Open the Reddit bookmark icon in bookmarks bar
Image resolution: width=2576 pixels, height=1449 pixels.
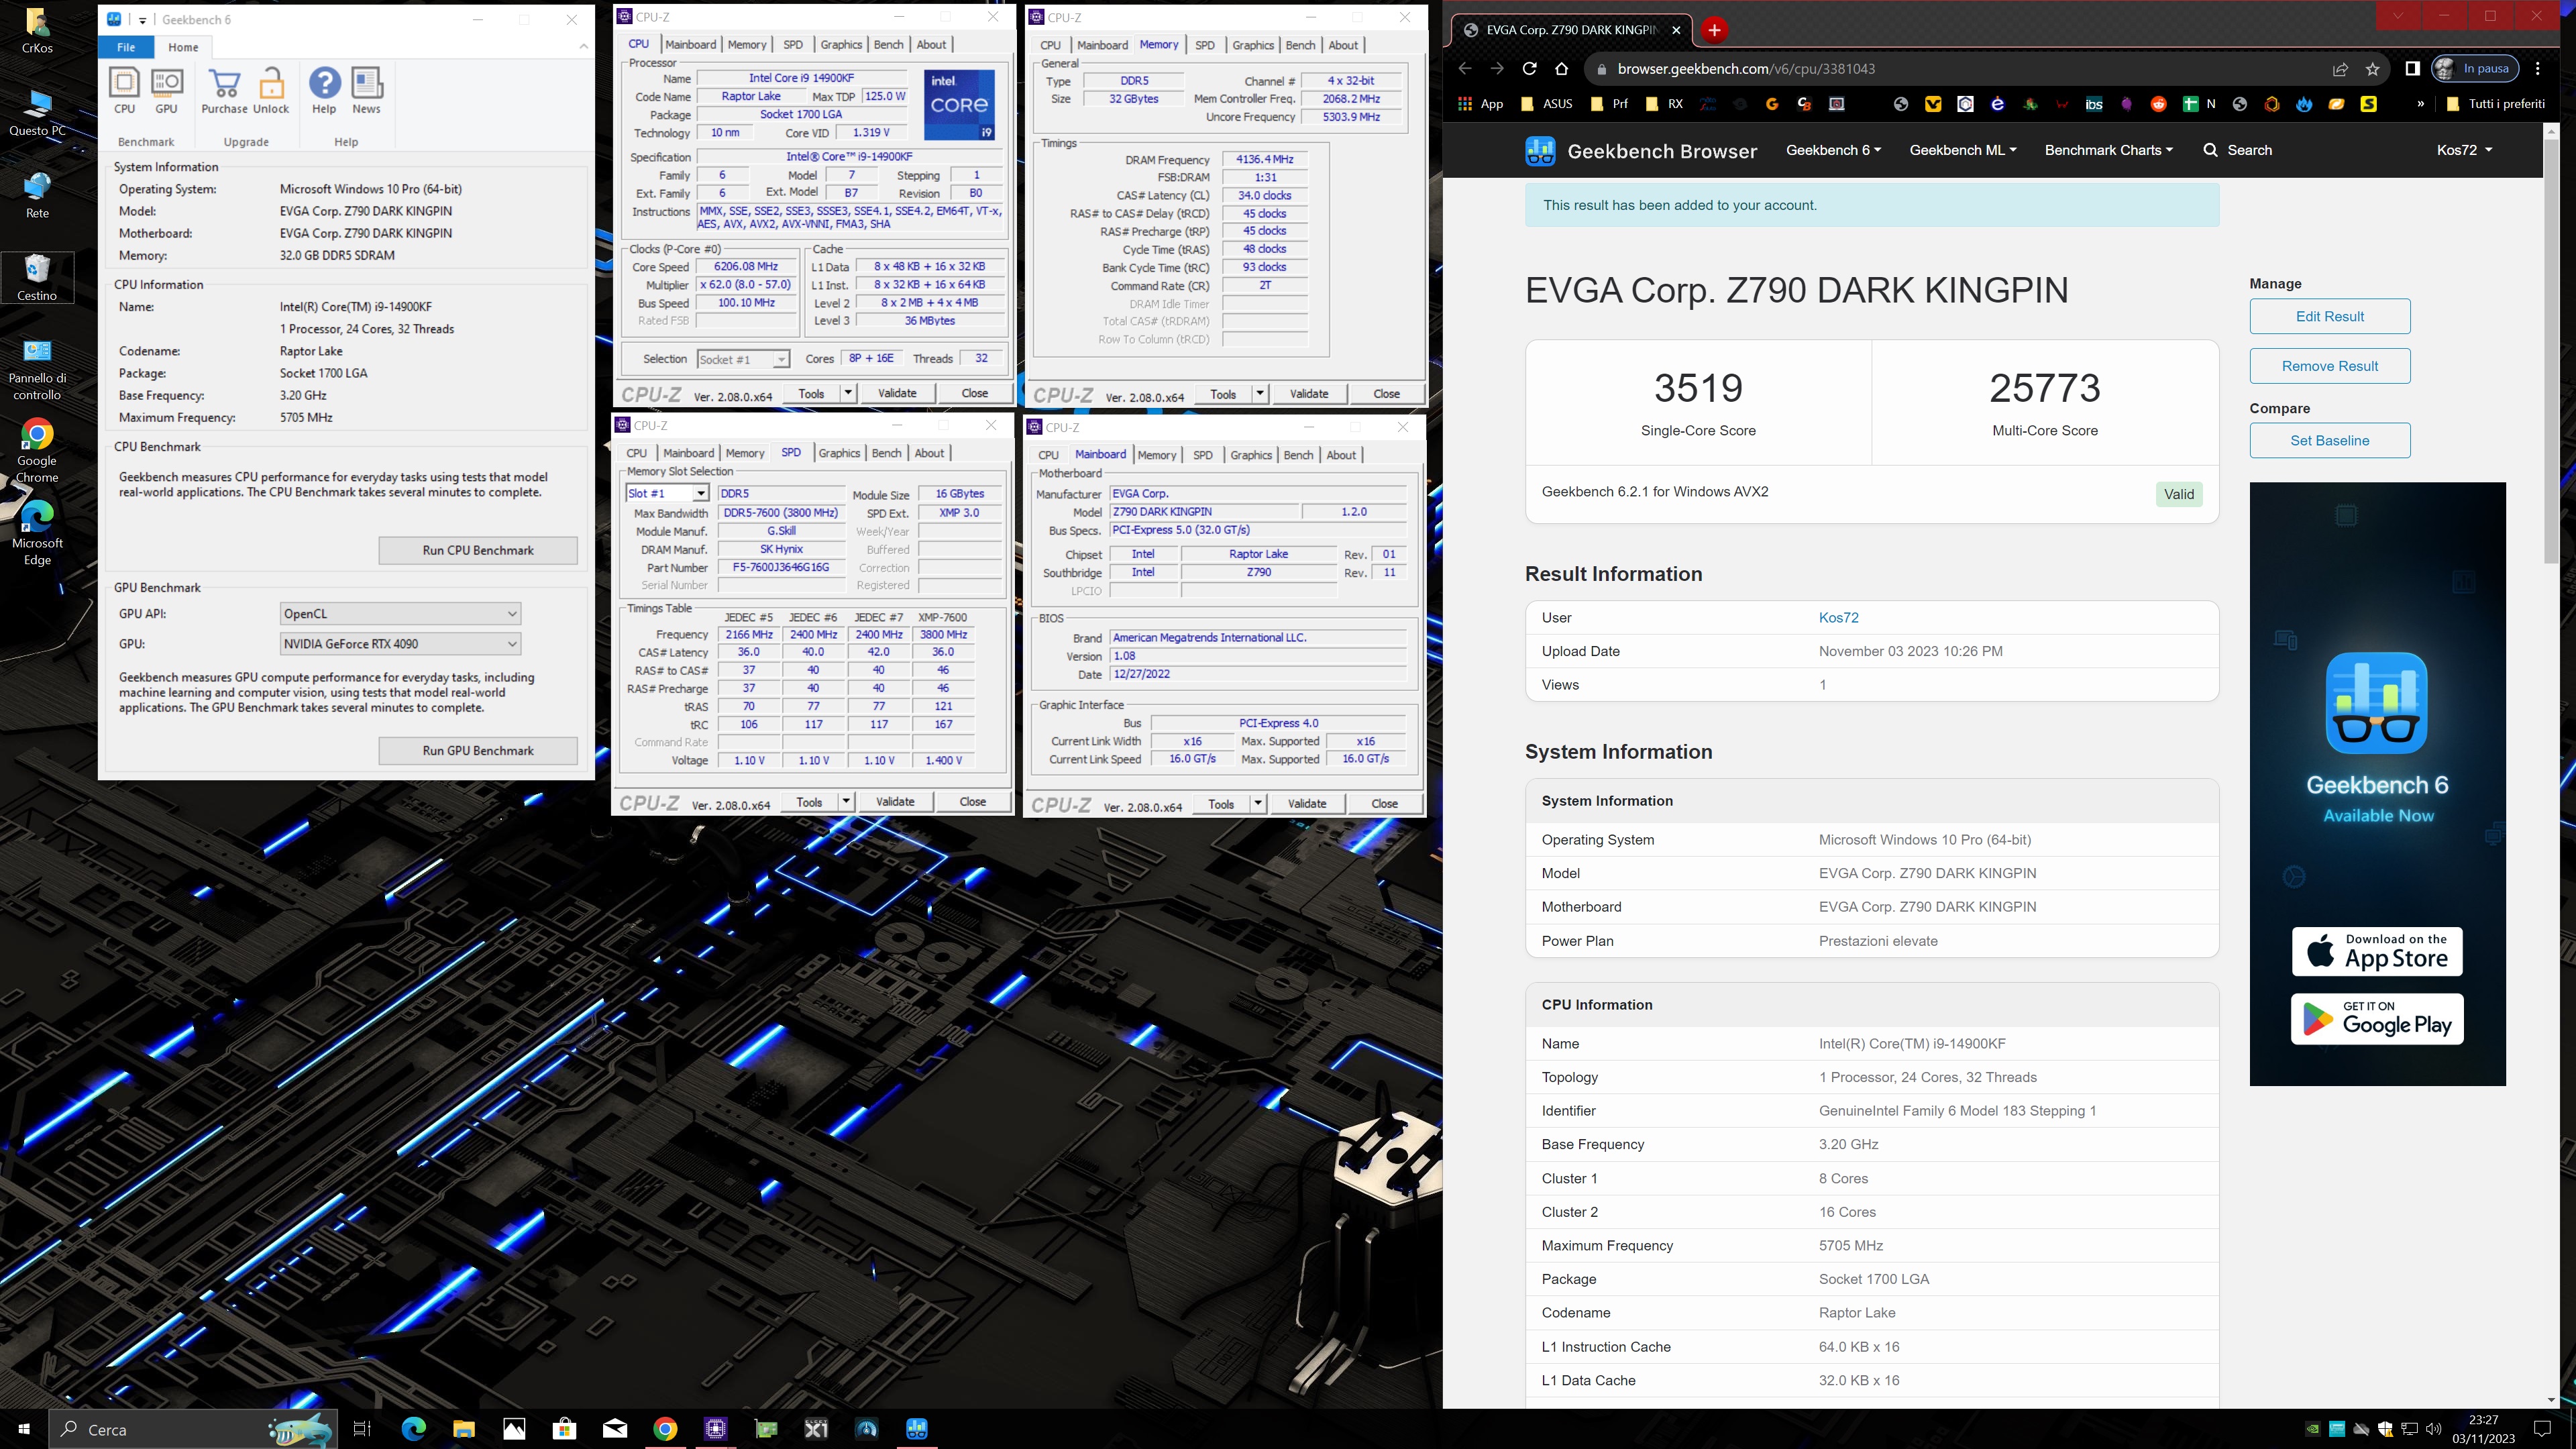2159,104
